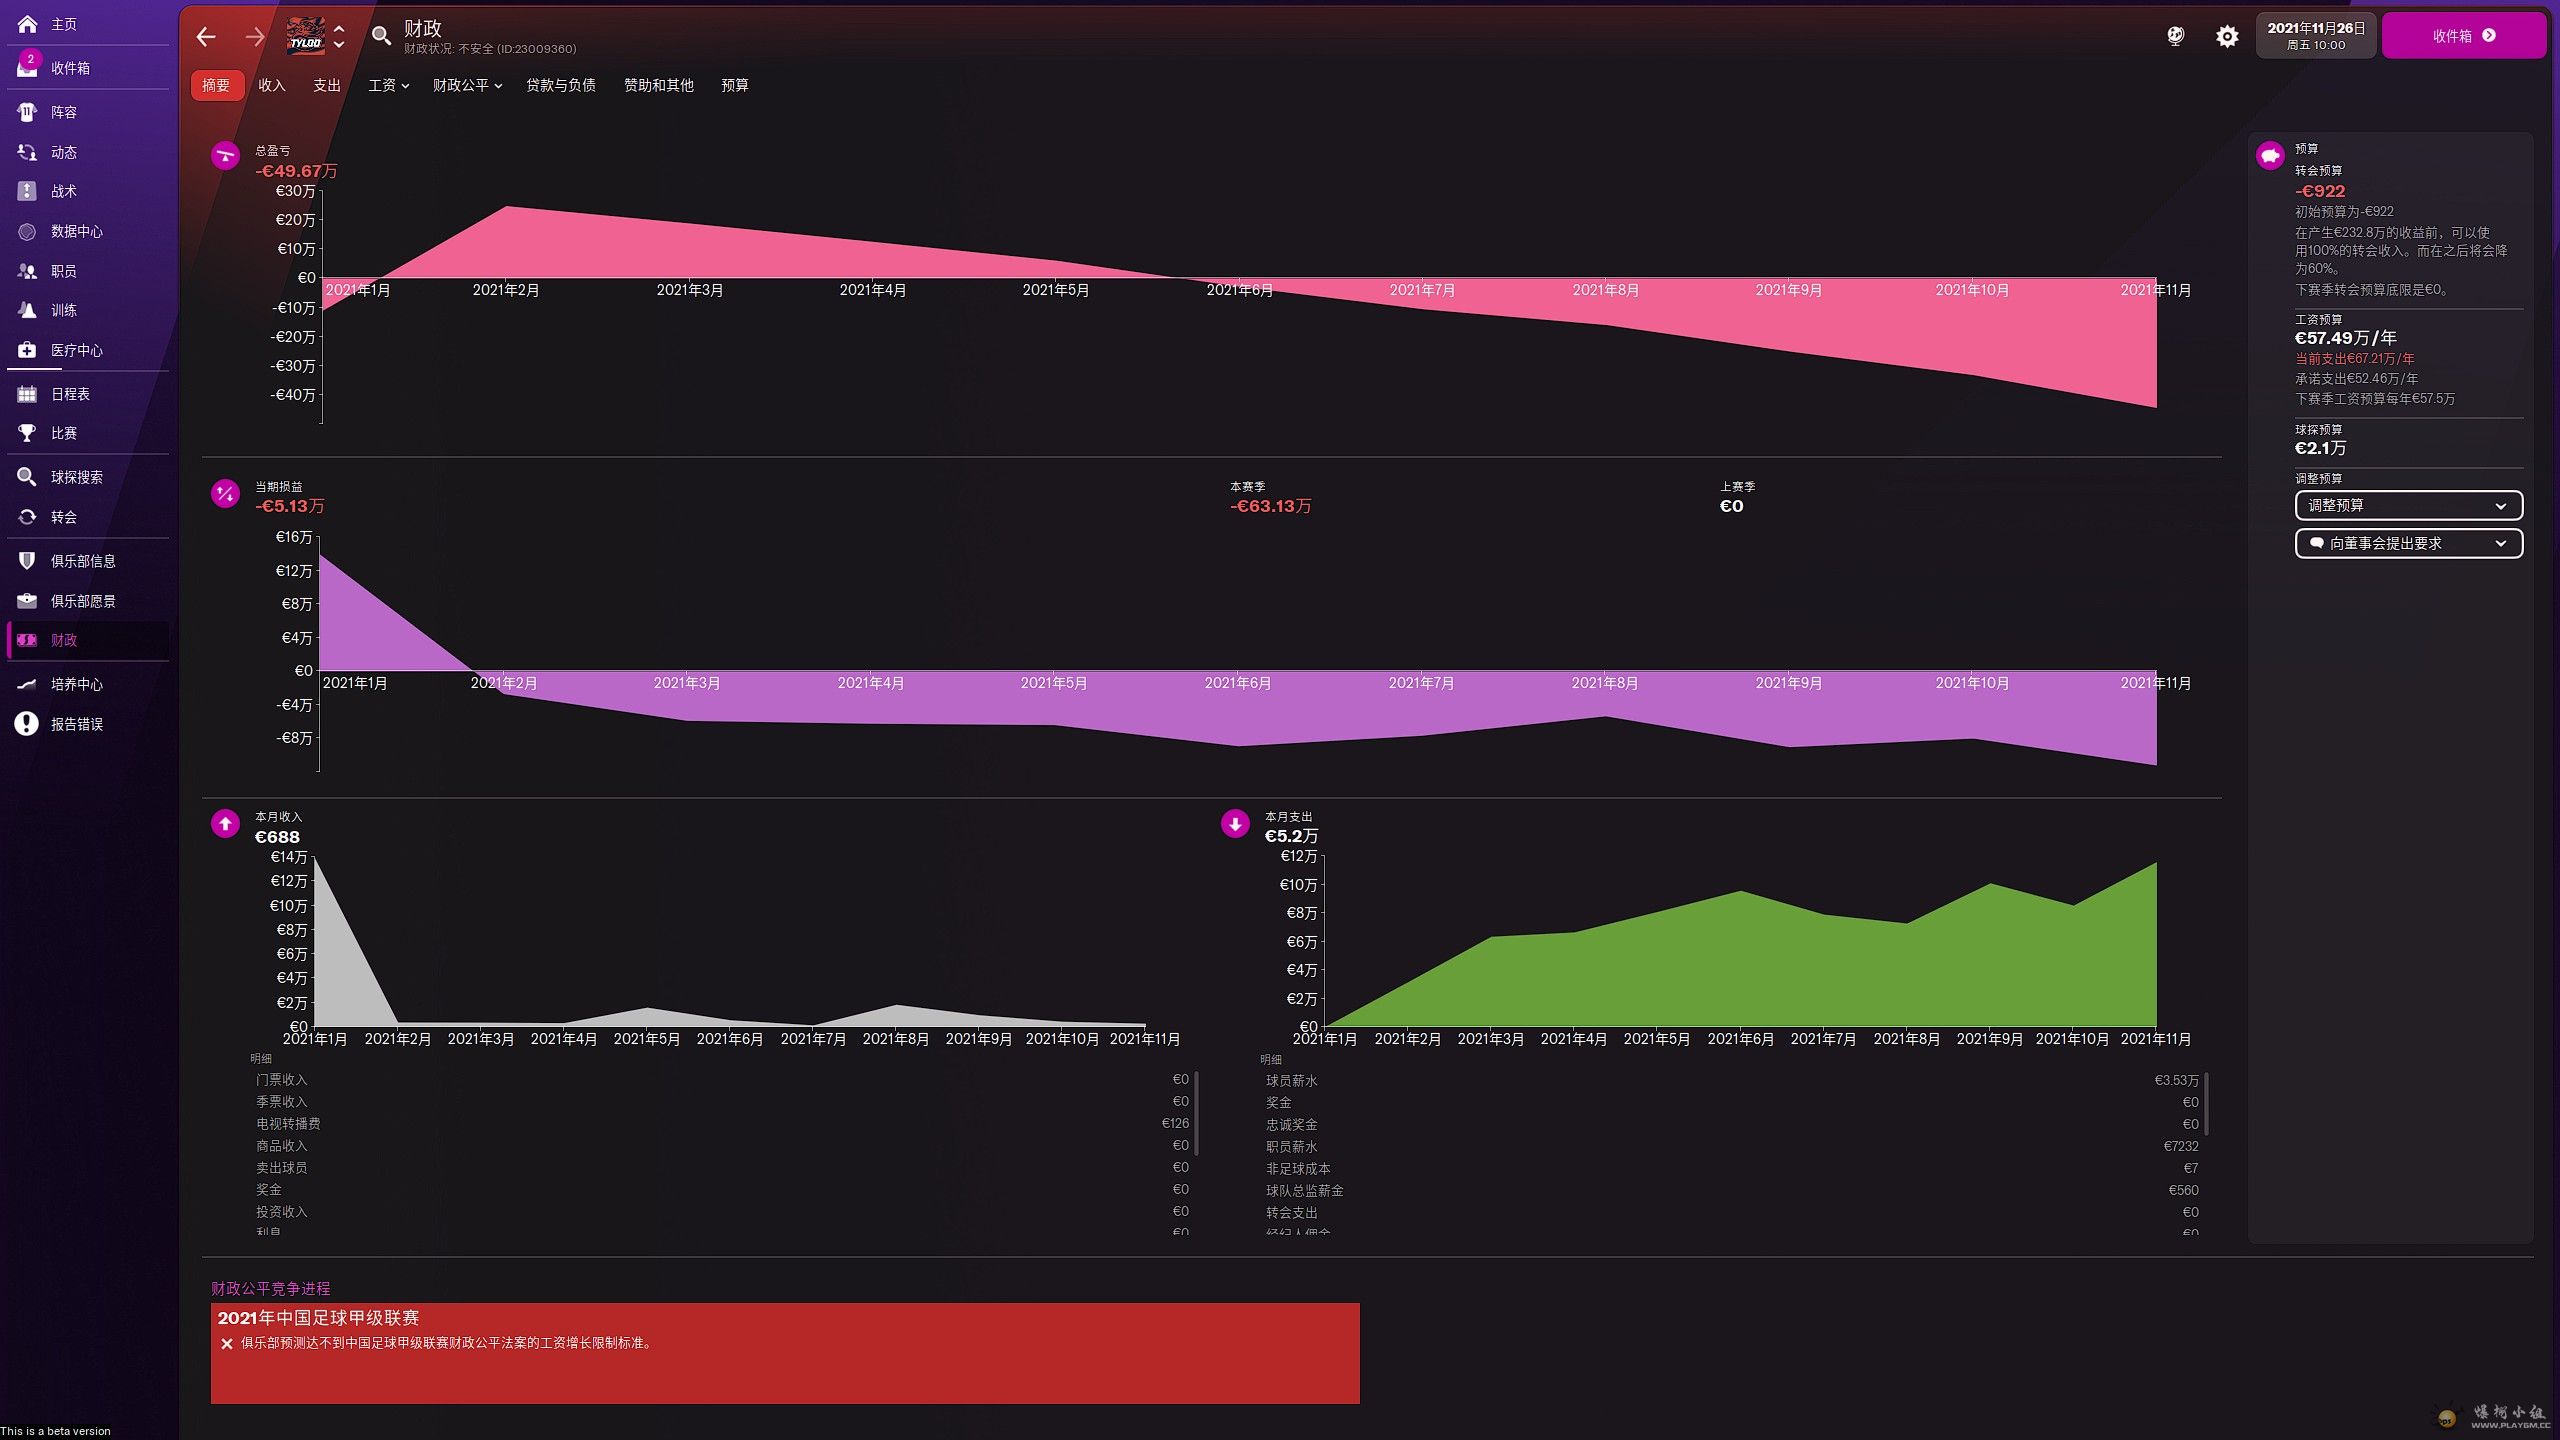Image resolution: width=2560 pixels, height=1440 pixels.
Task: Open settings gear icon in top bar
Action: tap(2226, 37)
